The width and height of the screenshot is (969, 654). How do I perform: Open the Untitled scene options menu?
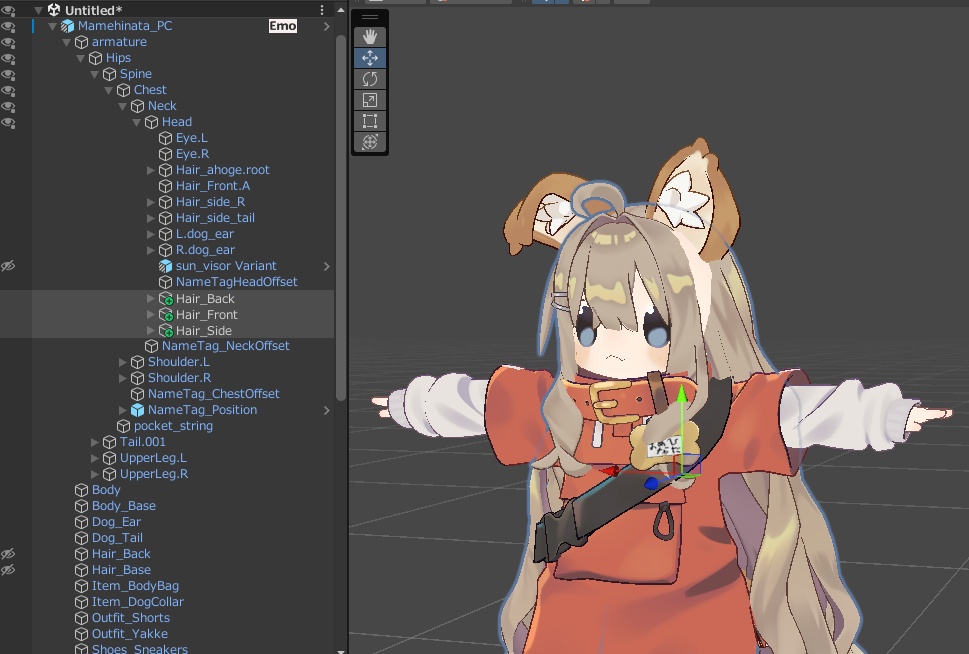[x=322, y=10]
